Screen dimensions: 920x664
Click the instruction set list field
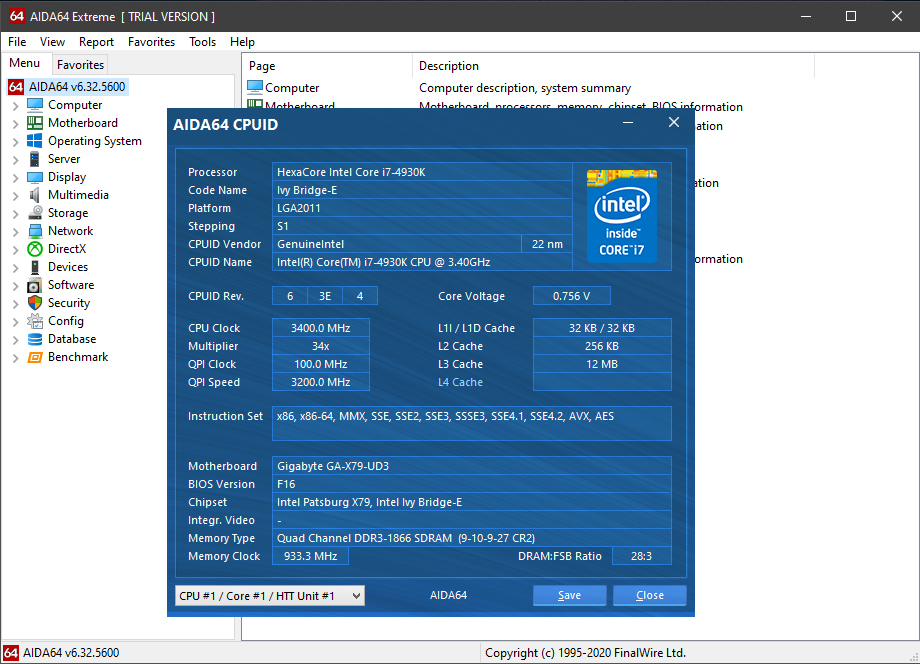(x=472, y=424)
